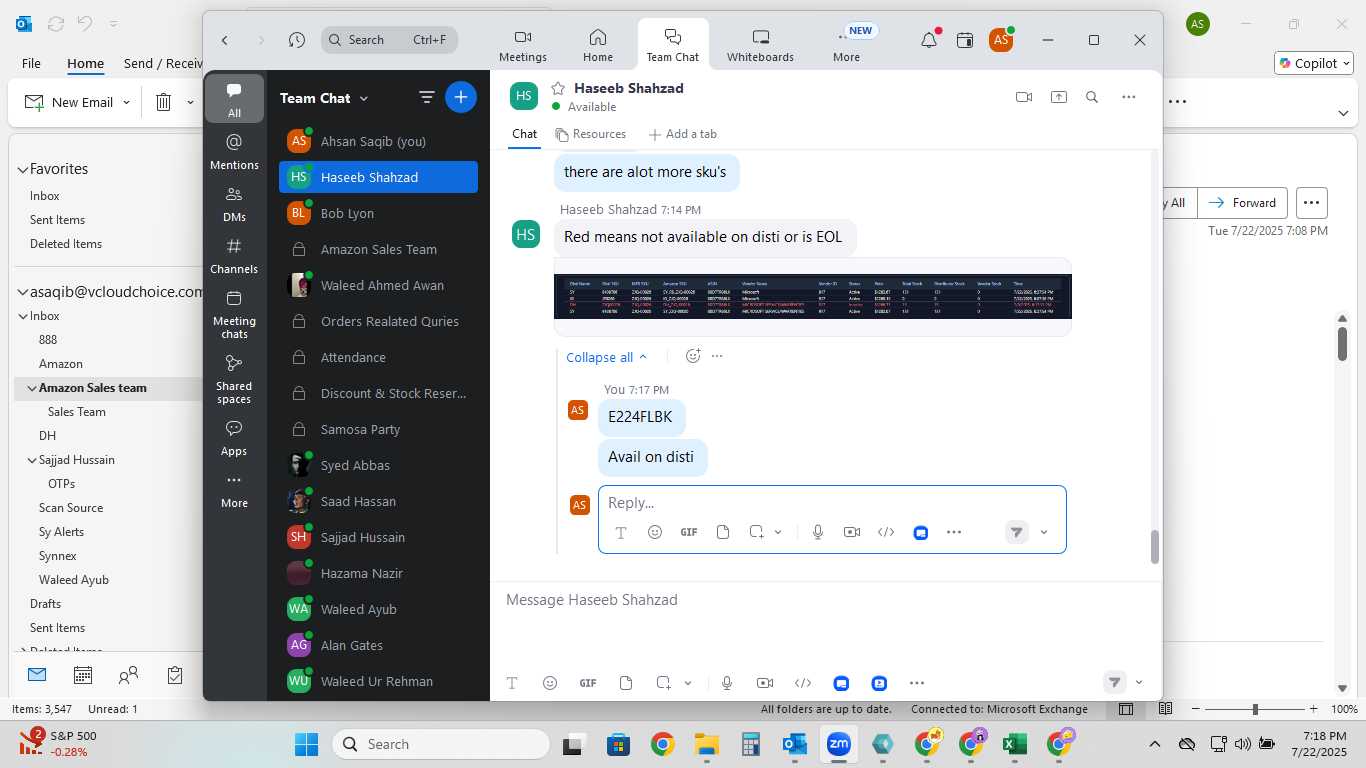Collapse Sajjad Hussain folder in Outlook

tap(32, 460)
